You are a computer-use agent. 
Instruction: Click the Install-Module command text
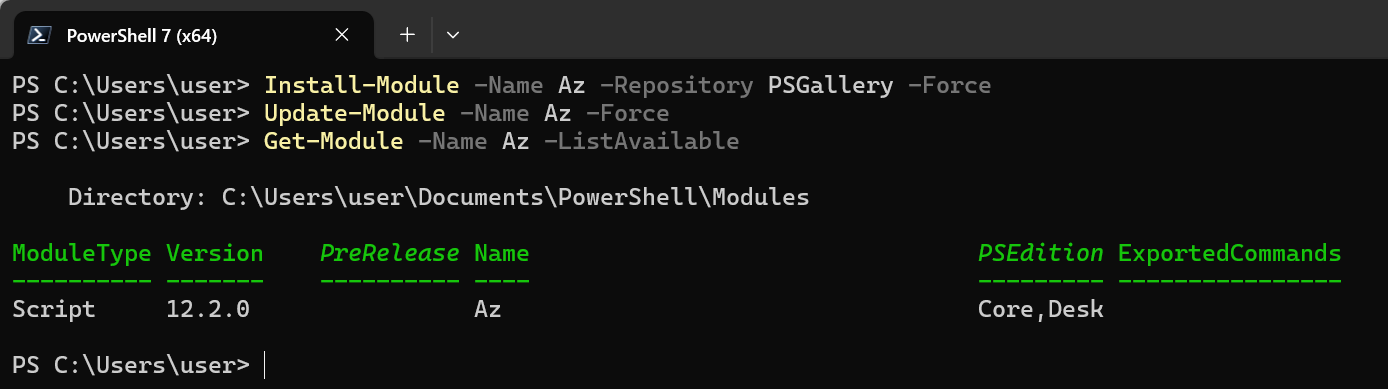tap(361, 85)
